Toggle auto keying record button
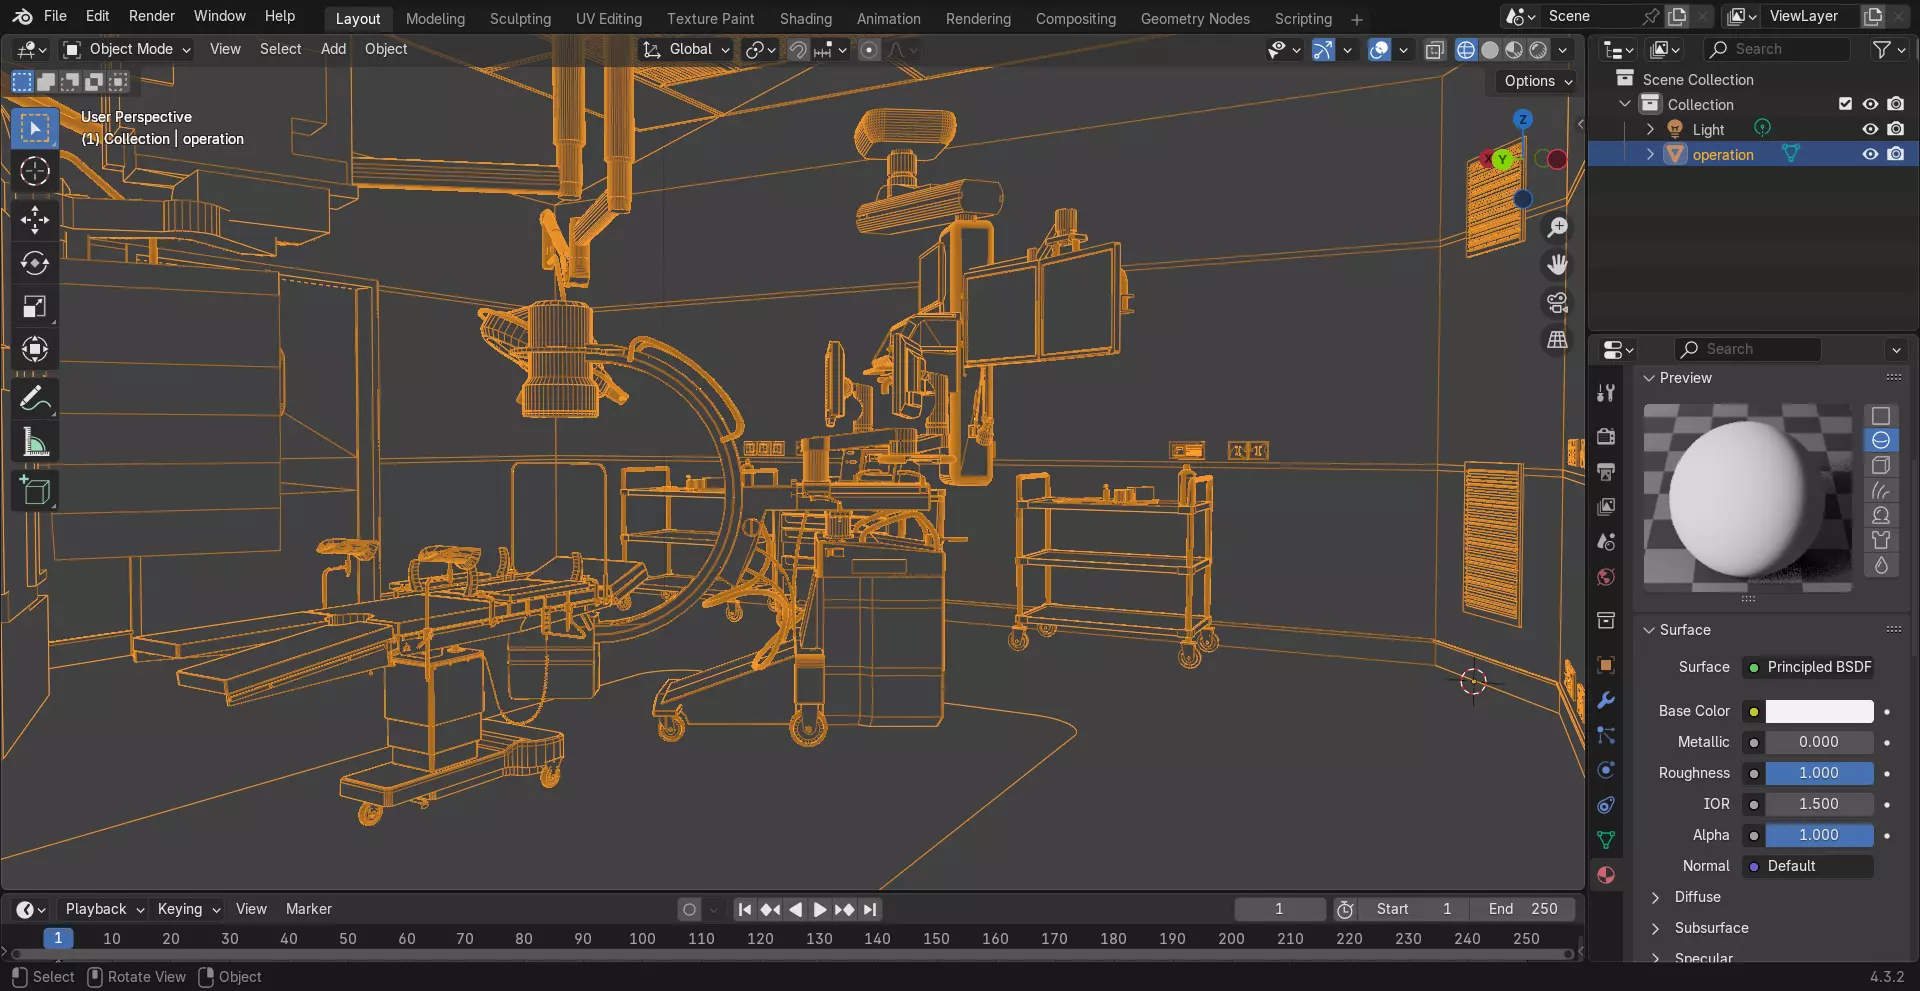The image size is (1920, 991). [x=689, y=909]
